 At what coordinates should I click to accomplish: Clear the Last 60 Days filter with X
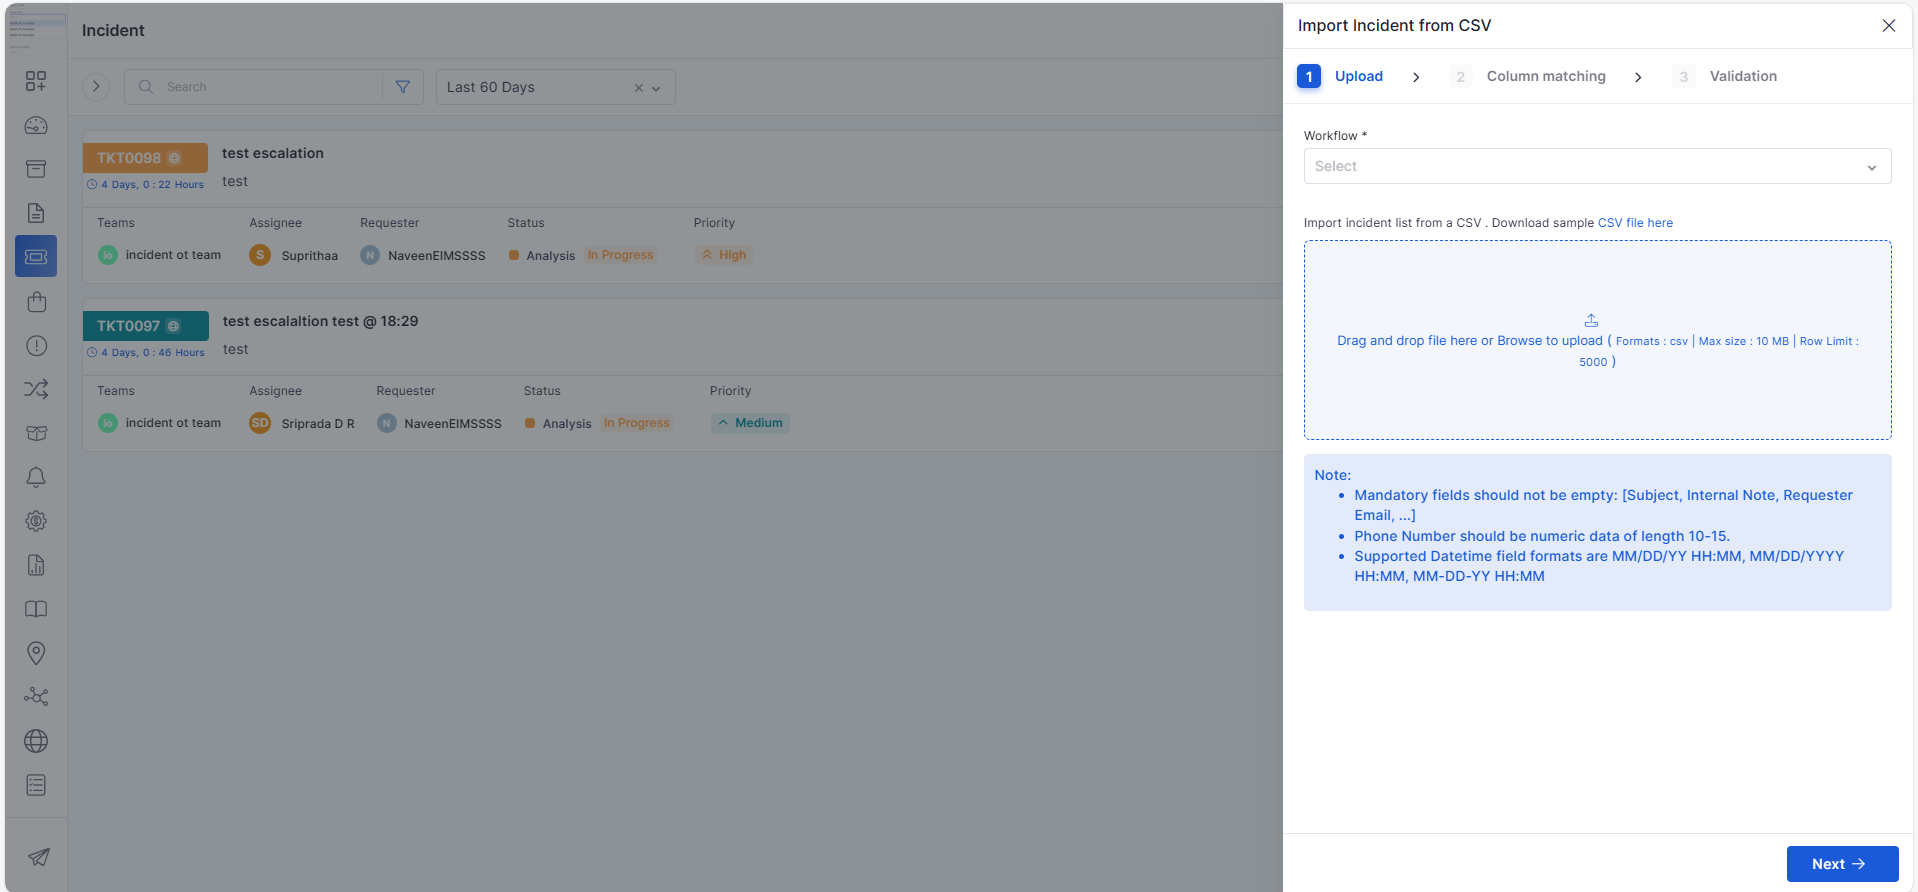coord(639,88)
